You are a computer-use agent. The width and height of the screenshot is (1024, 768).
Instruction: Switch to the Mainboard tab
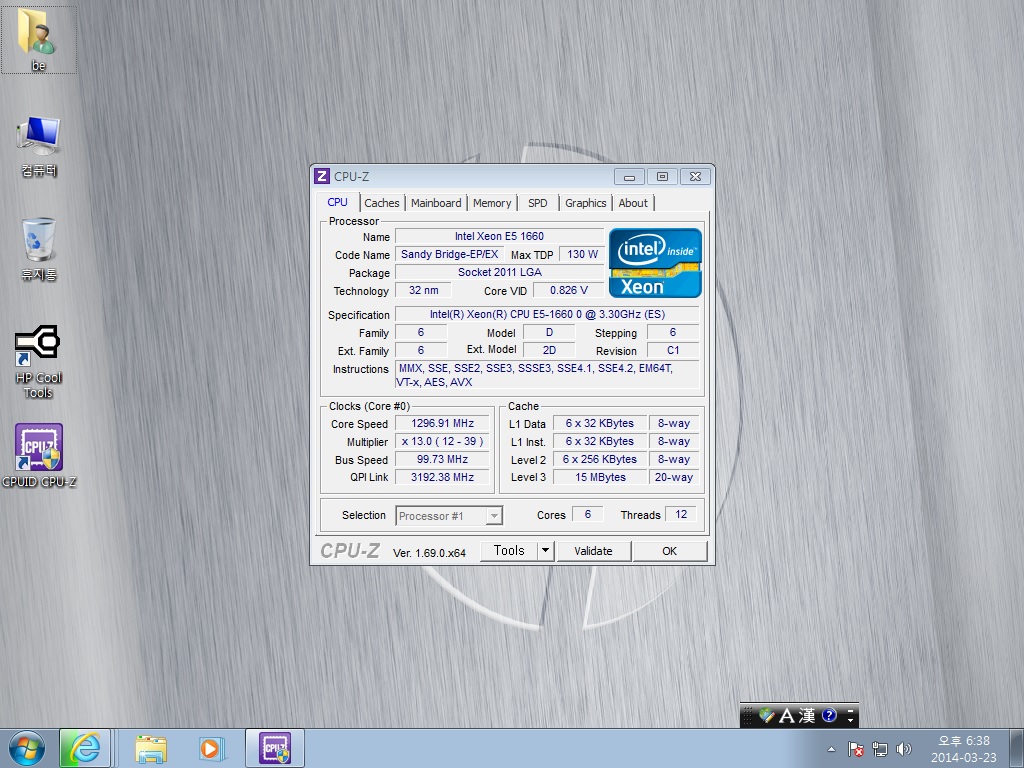pyautogui.click(x=436, y=203)
